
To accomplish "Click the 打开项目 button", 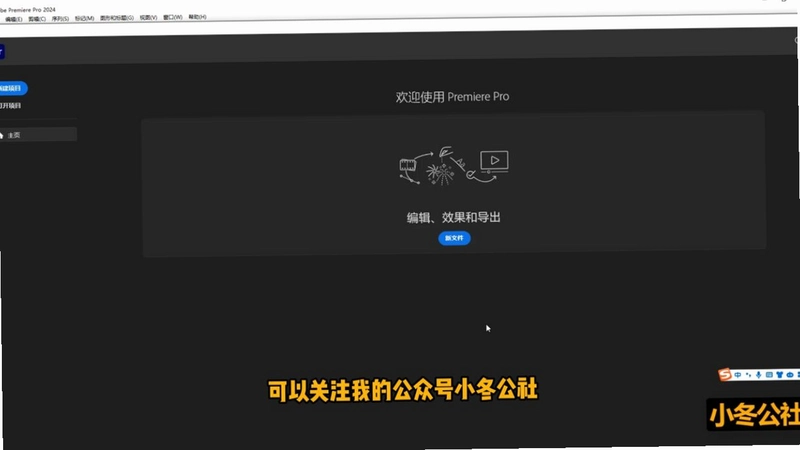I will (10, 106).
